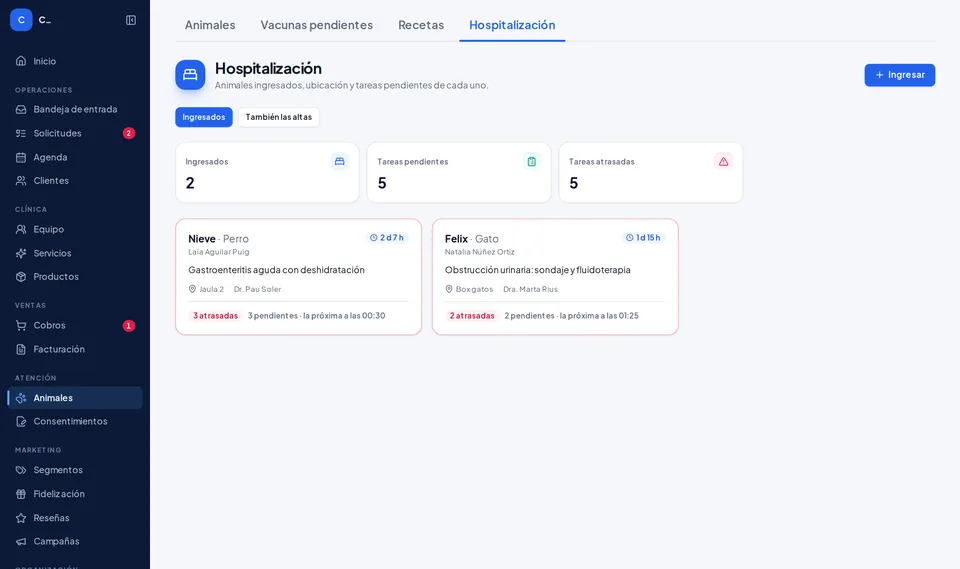The height and width of the screenshot is (569, 960).
Task: Open the Ingresados stat card
Action: [268, 173]
